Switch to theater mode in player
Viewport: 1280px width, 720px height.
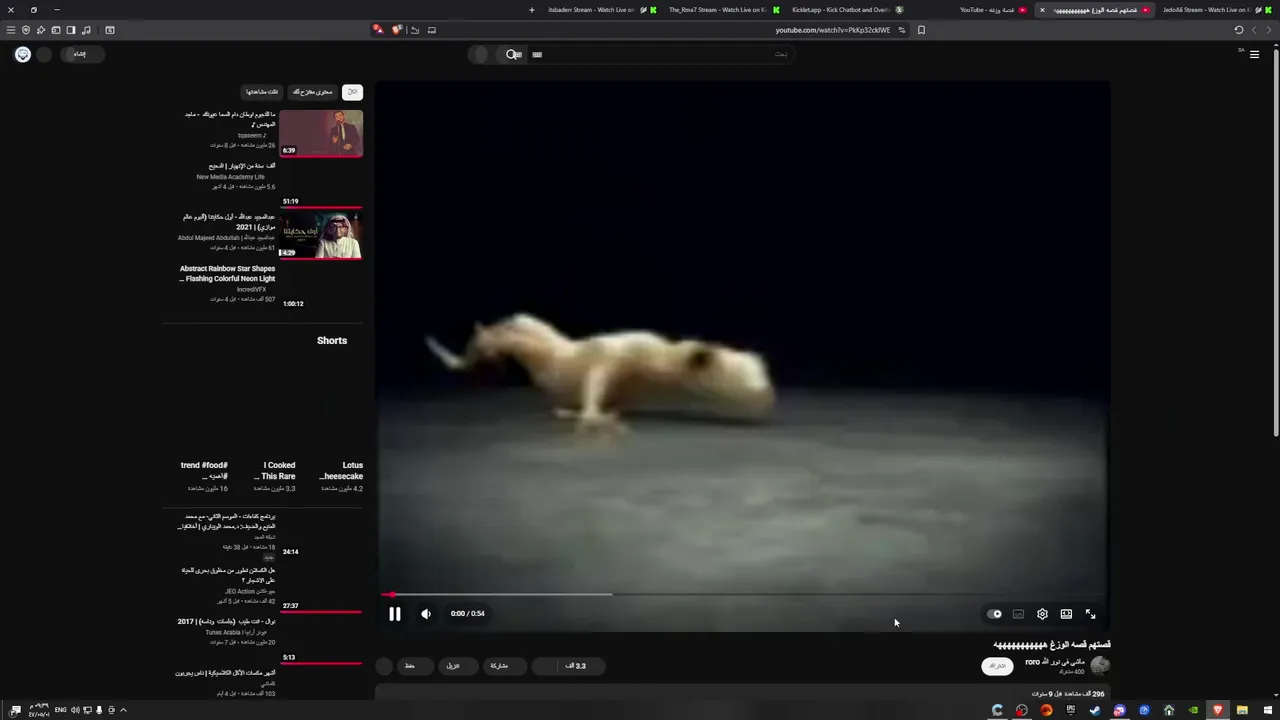coord(1066,614)
